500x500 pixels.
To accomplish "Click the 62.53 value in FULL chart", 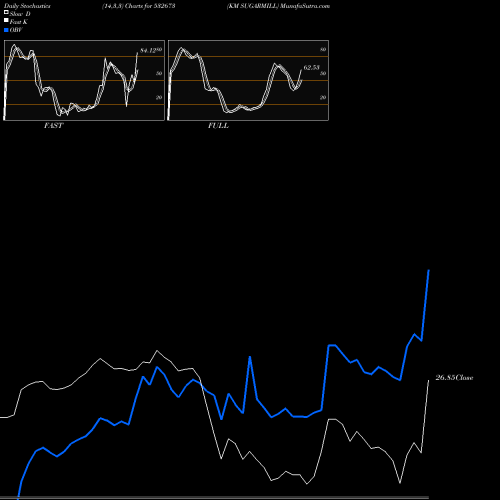I will [x=311, y=67].
